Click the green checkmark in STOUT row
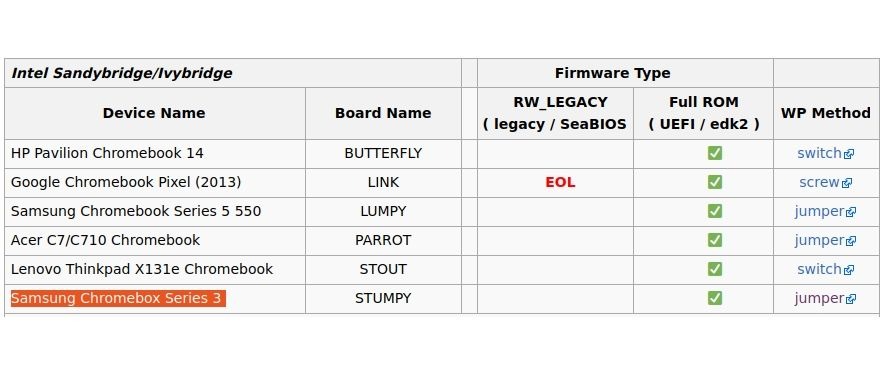This screenshot has width=883, height=375. point(715,269)
